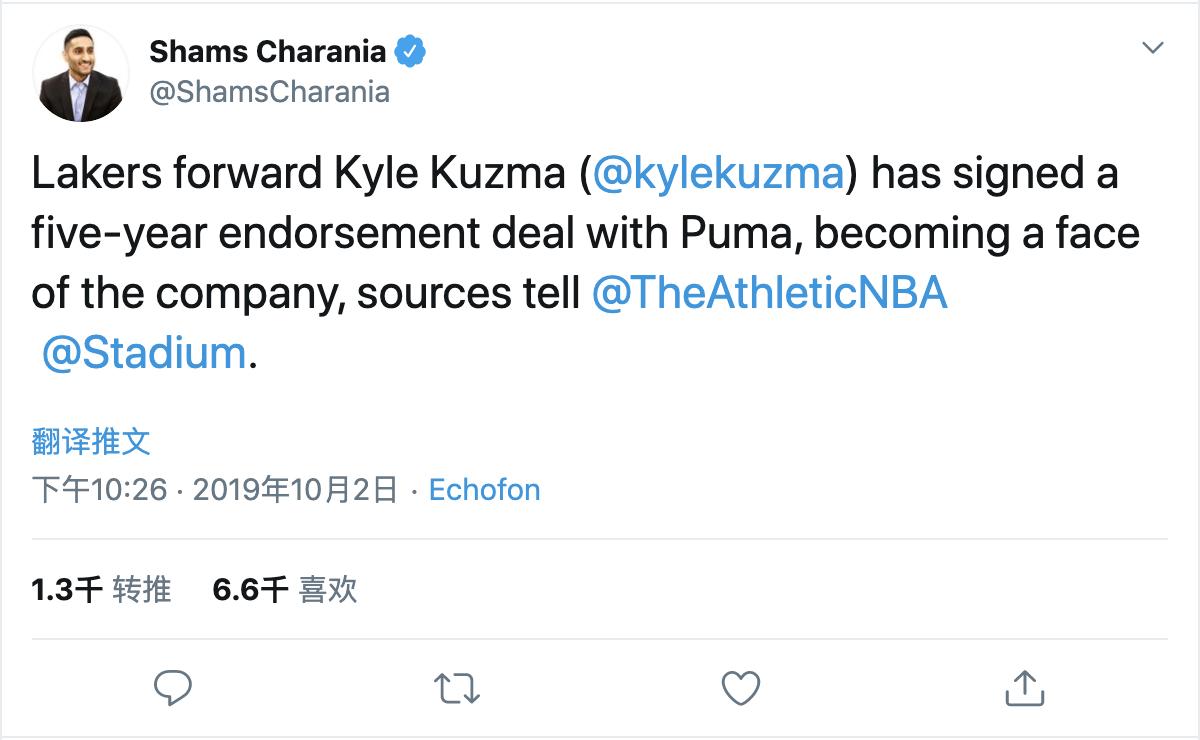This screenshot has width=1200, height=740.
Task: Click the reply speech bubble icon
Action: 174,687
